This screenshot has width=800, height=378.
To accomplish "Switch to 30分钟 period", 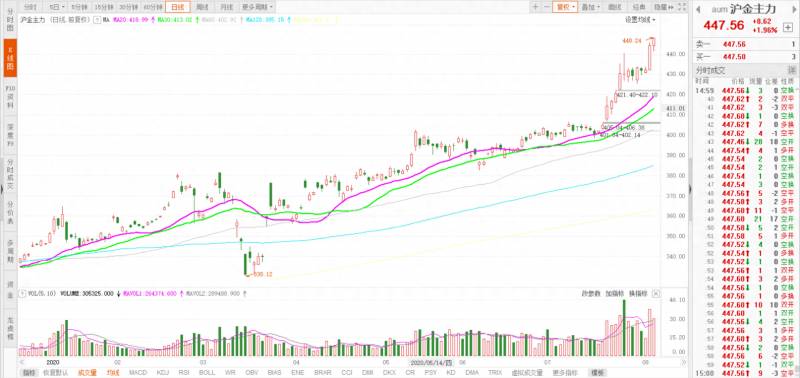I will click(128, 7).
